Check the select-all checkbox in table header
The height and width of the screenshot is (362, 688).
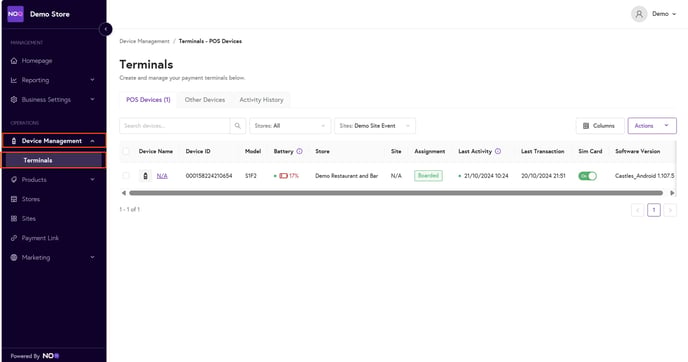[126, 151]
